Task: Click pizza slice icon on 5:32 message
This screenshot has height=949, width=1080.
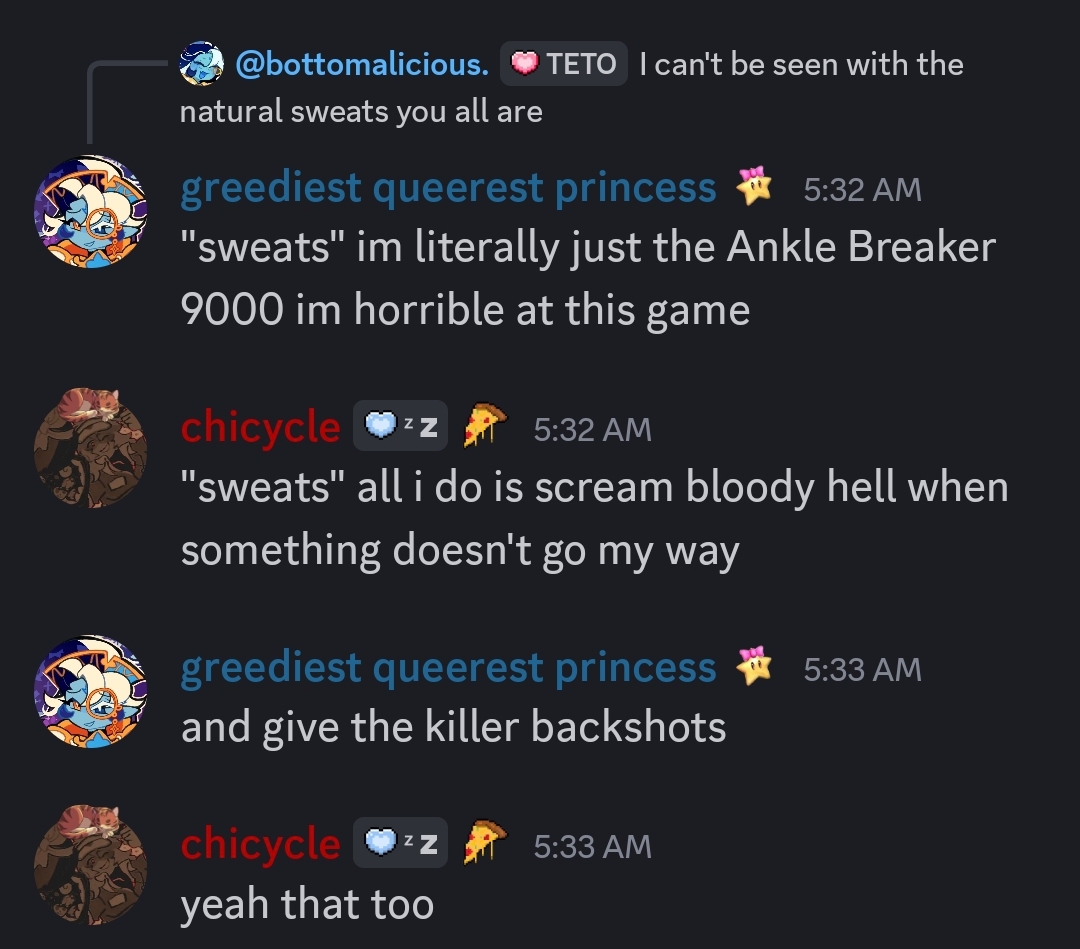Action: tap(484, 426)
